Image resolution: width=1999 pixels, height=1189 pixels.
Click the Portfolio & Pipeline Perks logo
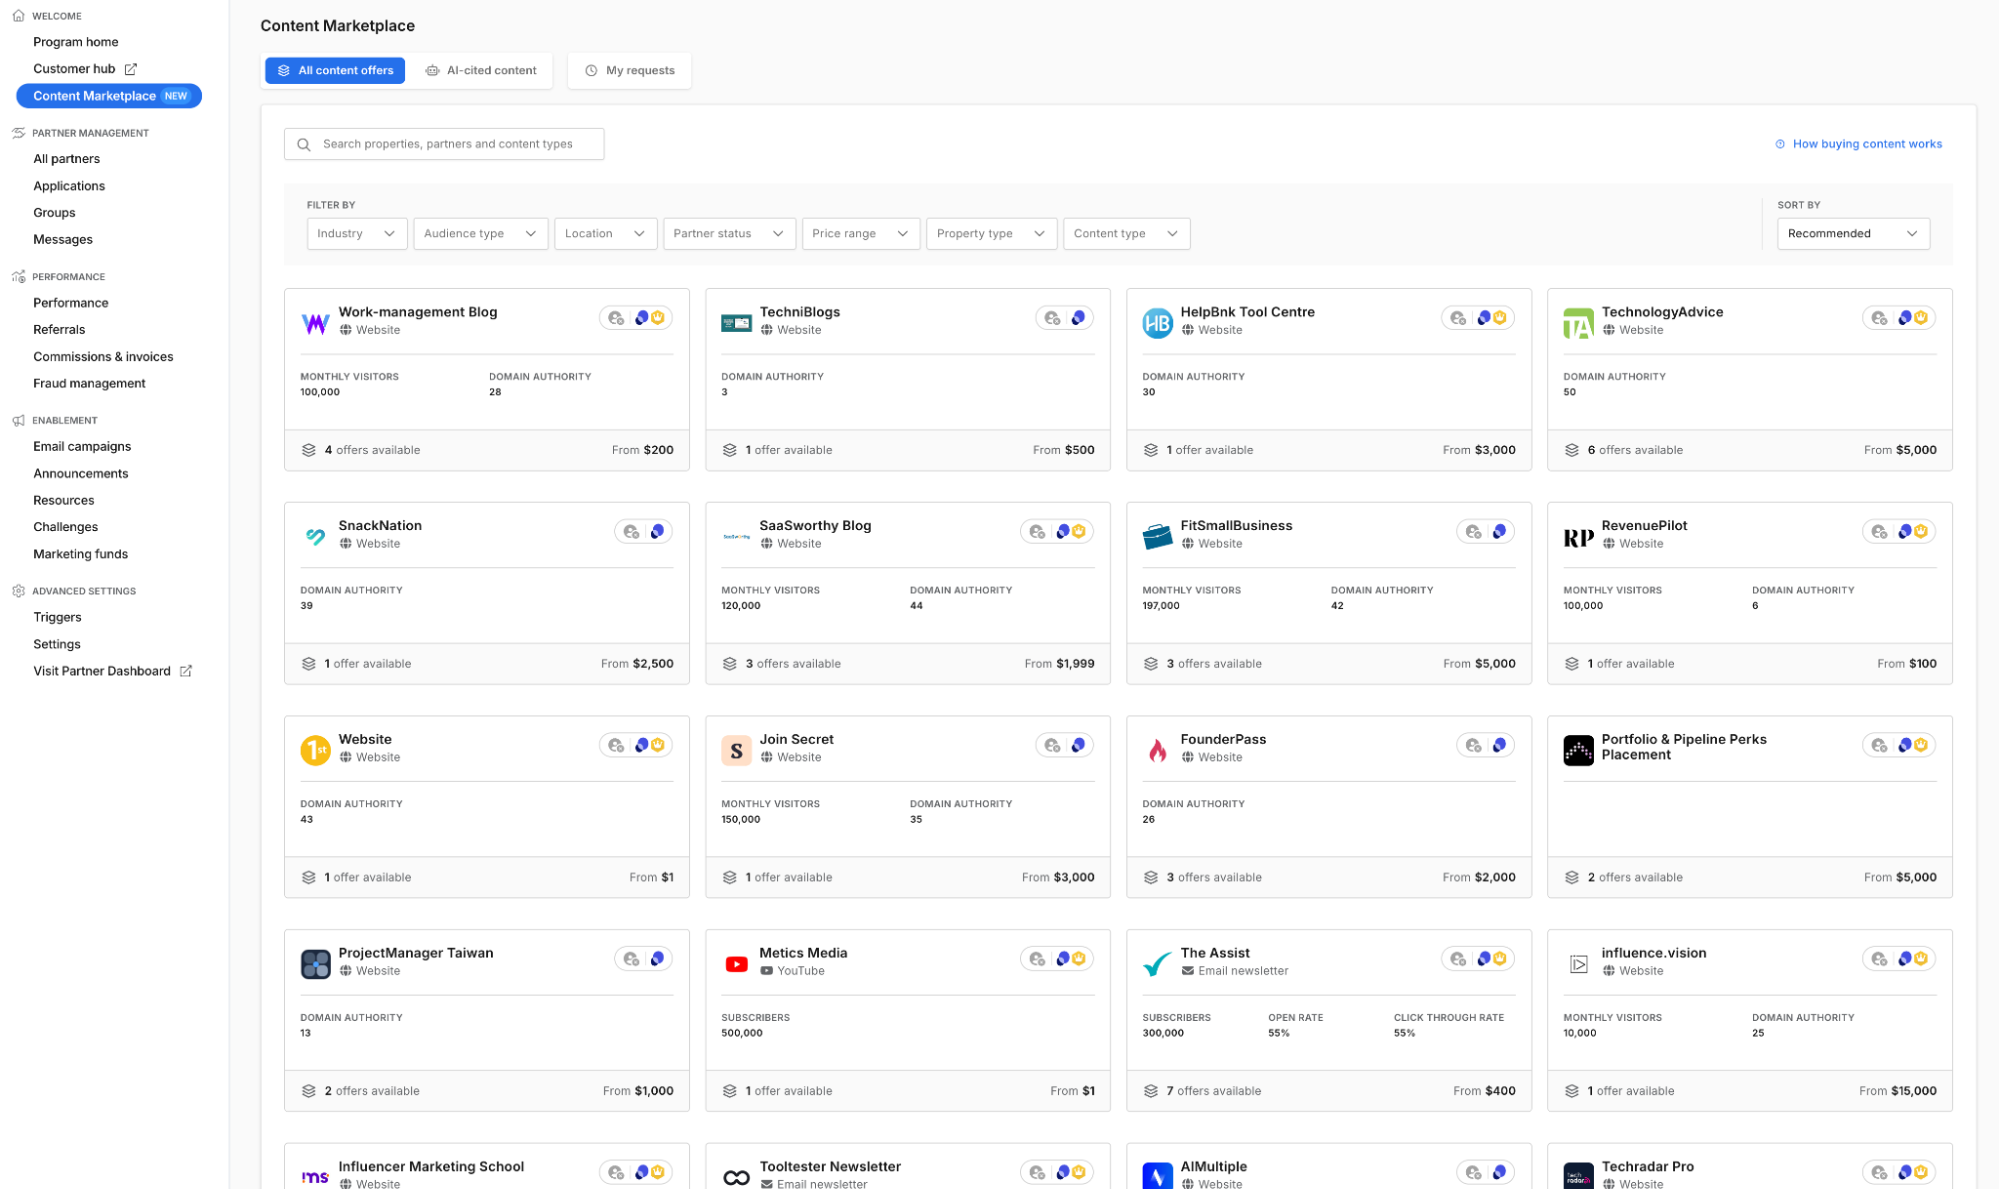click(x=1578, y=750)
